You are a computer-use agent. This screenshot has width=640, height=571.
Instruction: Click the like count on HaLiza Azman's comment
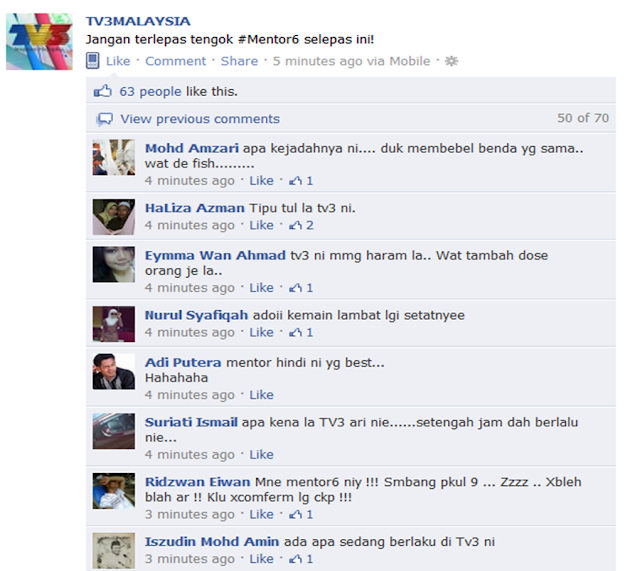tap(301, 225)
